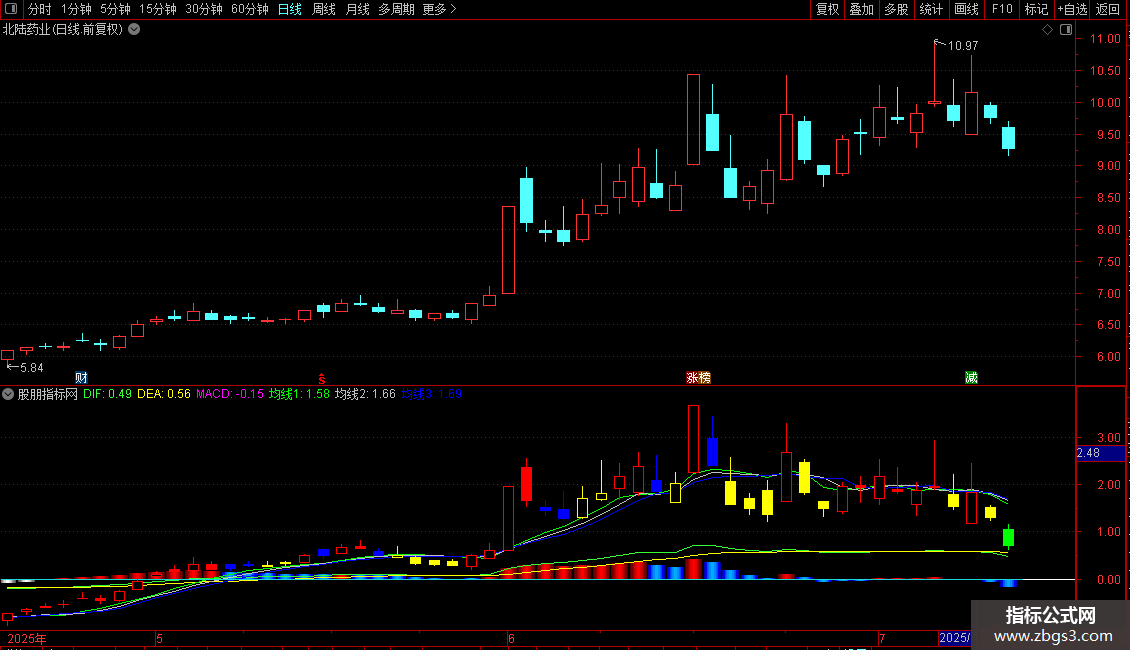Click the red $ event marker
This screenshot has height=650, width=1130.
pos(322,379)
